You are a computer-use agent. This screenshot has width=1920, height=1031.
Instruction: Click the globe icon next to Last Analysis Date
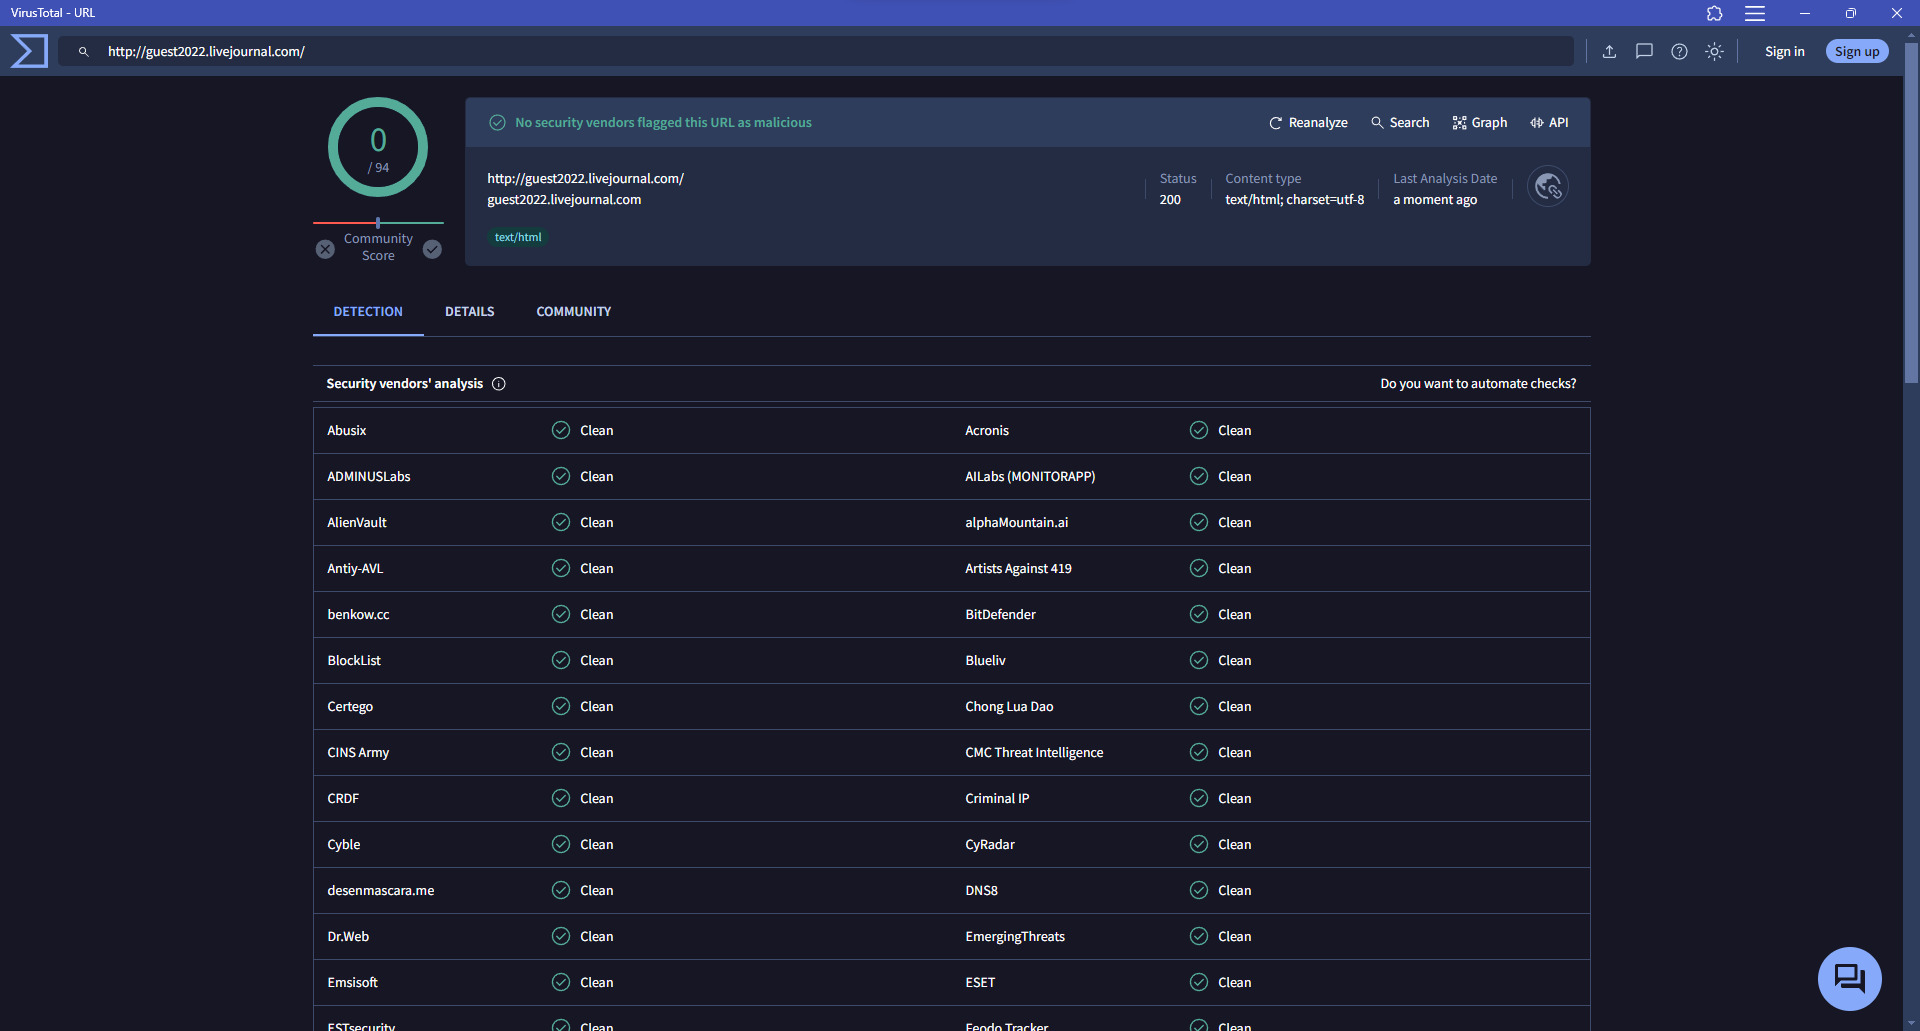tap(1548, 187)
